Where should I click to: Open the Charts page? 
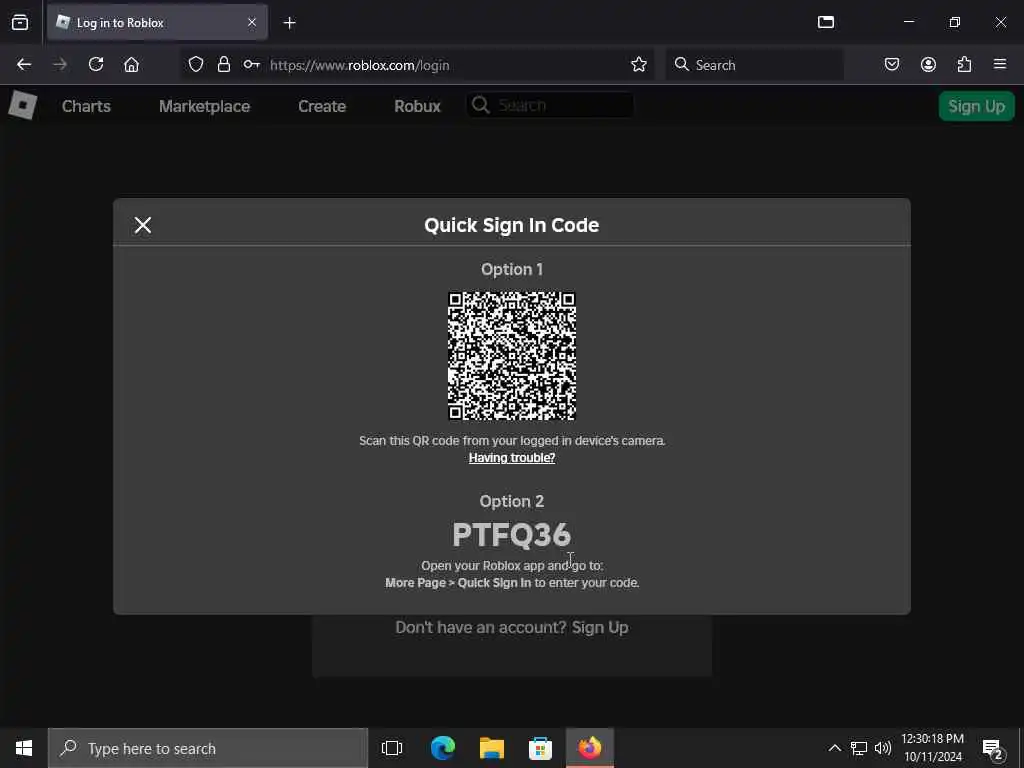[x=86, y=106]
